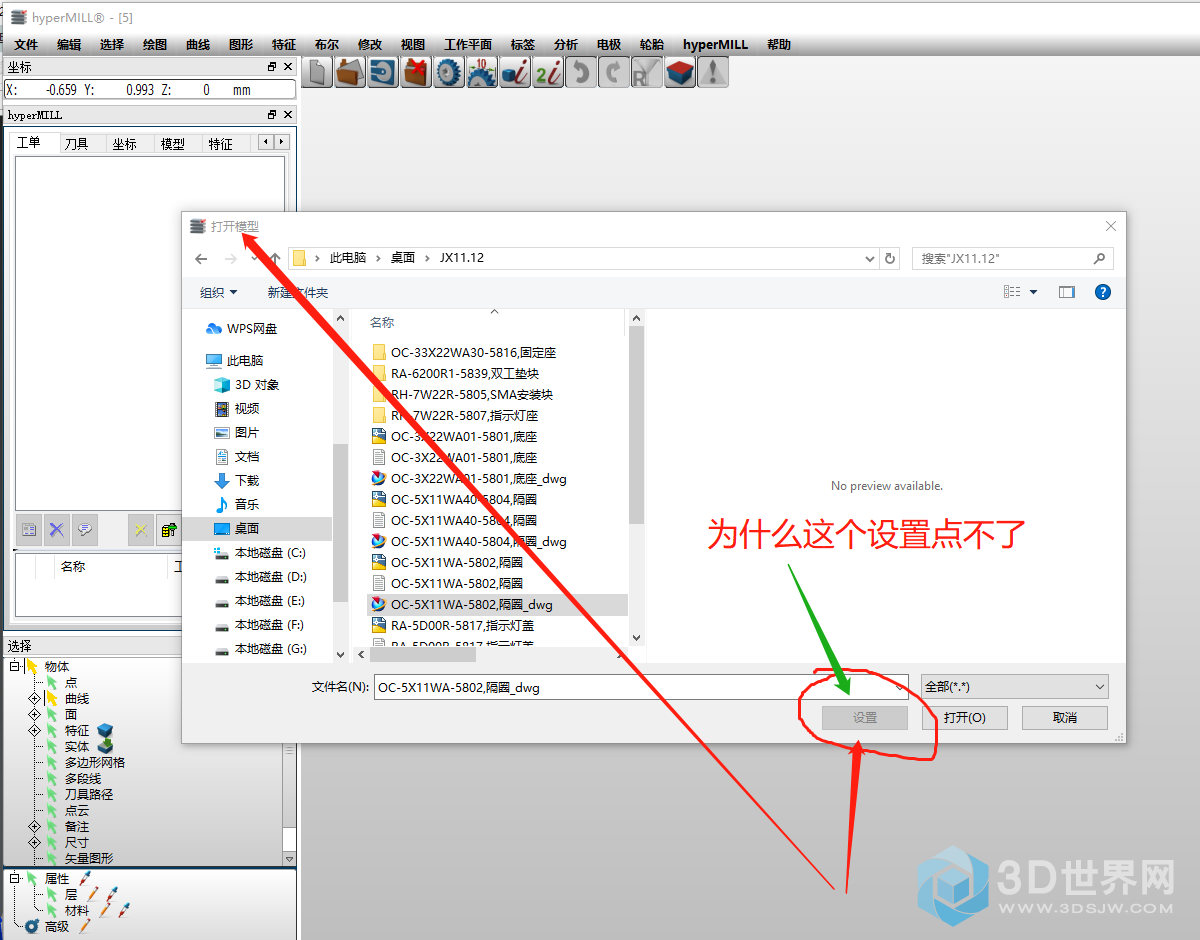Click the blue gear toolbar icon

(449, 72)
